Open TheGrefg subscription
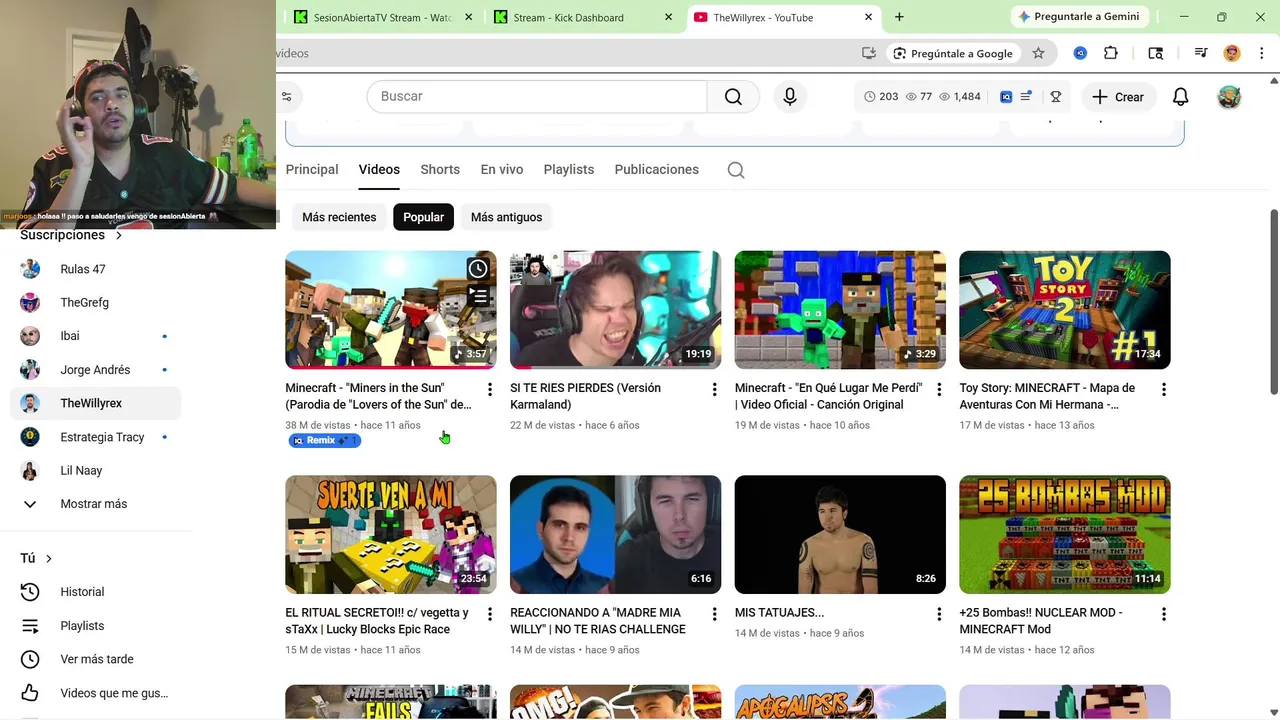 tap(95, 303)
